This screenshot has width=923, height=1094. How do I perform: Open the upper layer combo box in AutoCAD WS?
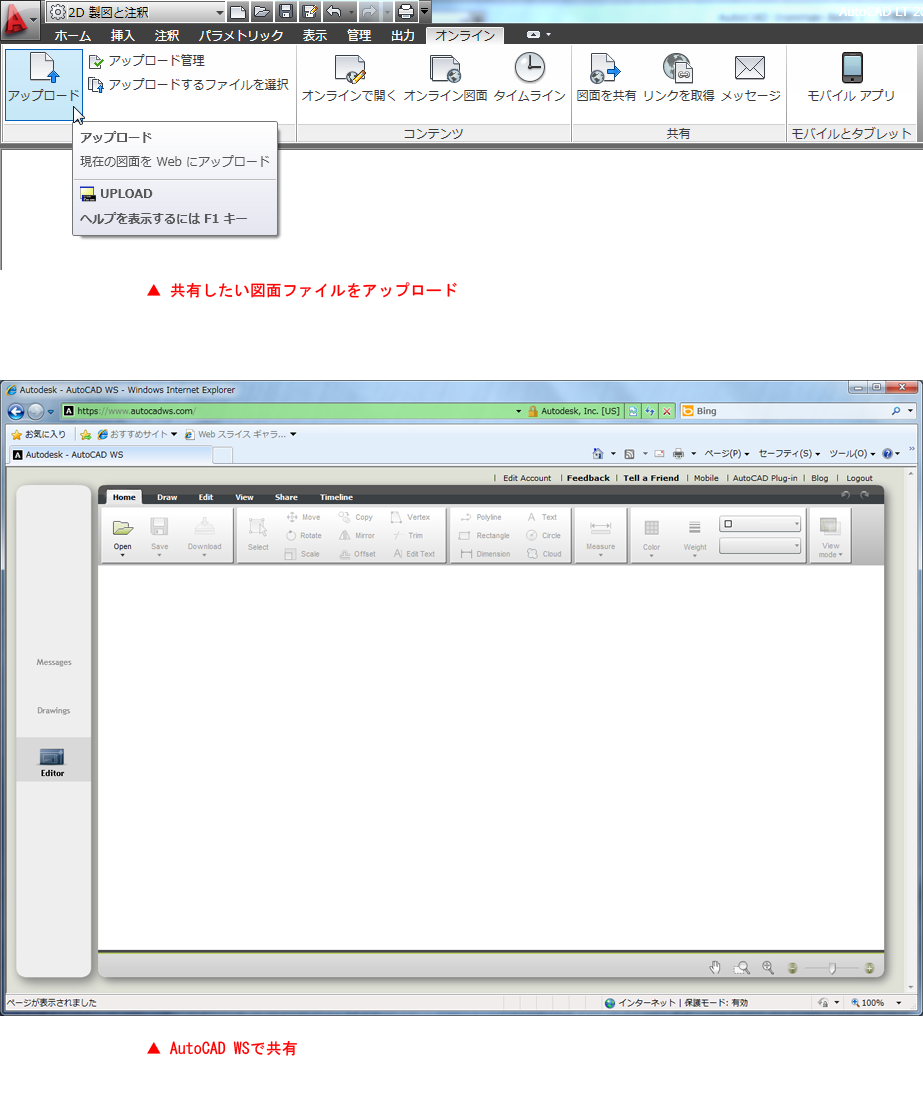pos(760,524)
